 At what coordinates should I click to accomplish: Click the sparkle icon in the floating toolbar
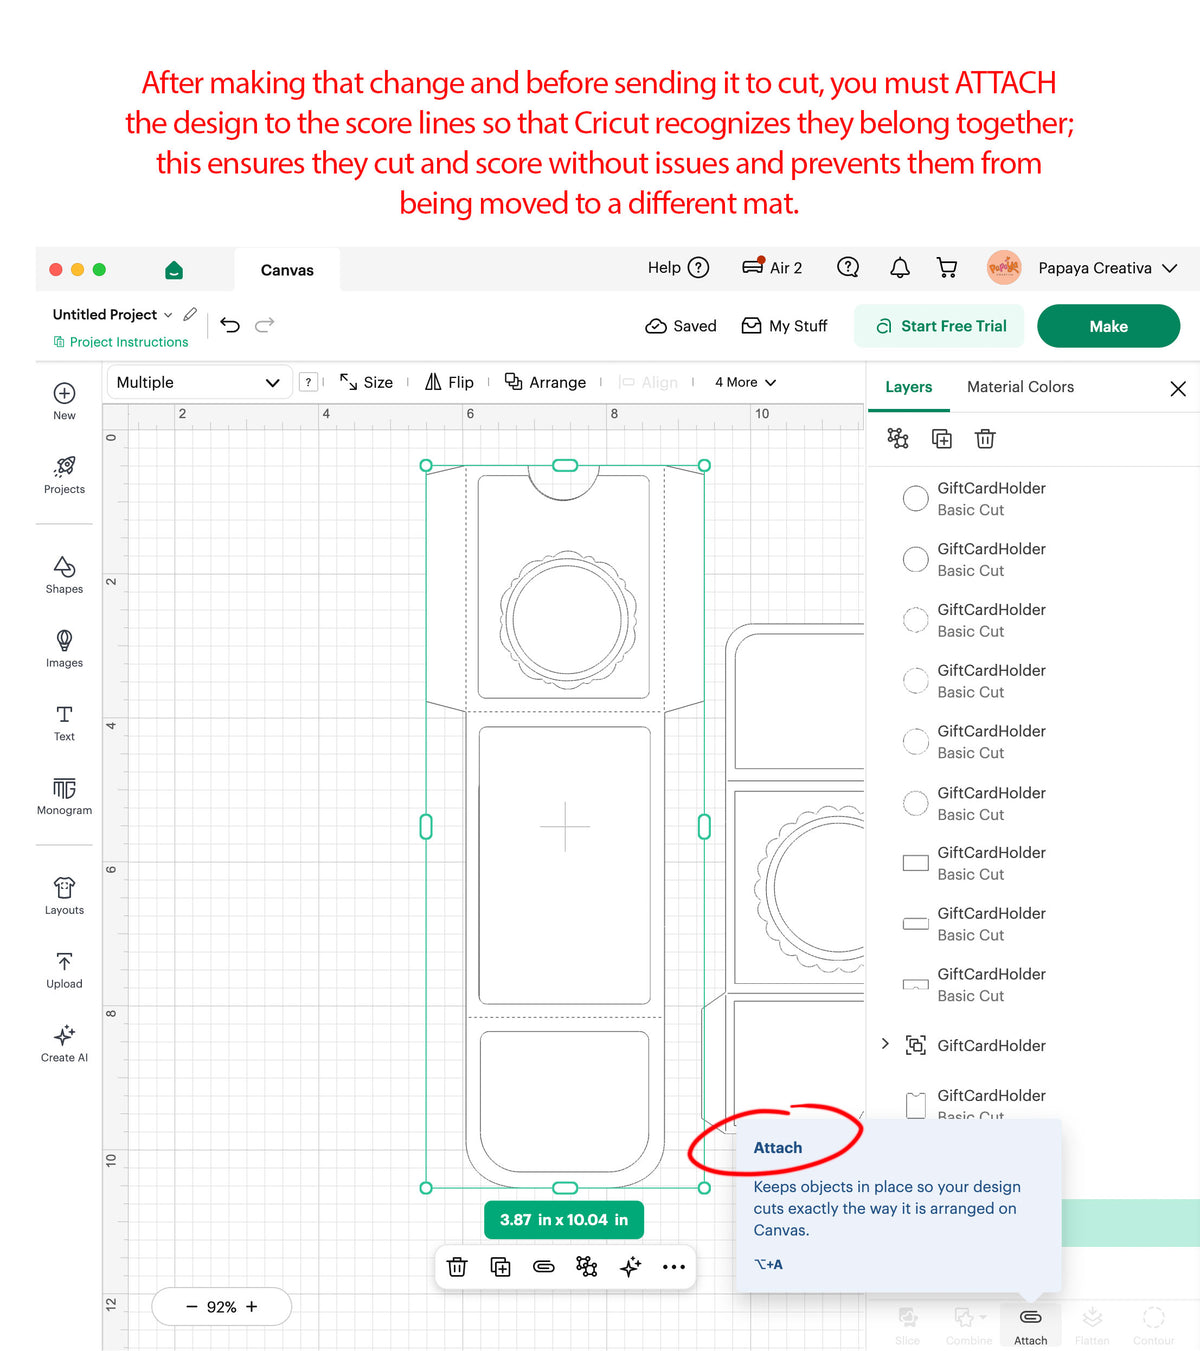630,1267
